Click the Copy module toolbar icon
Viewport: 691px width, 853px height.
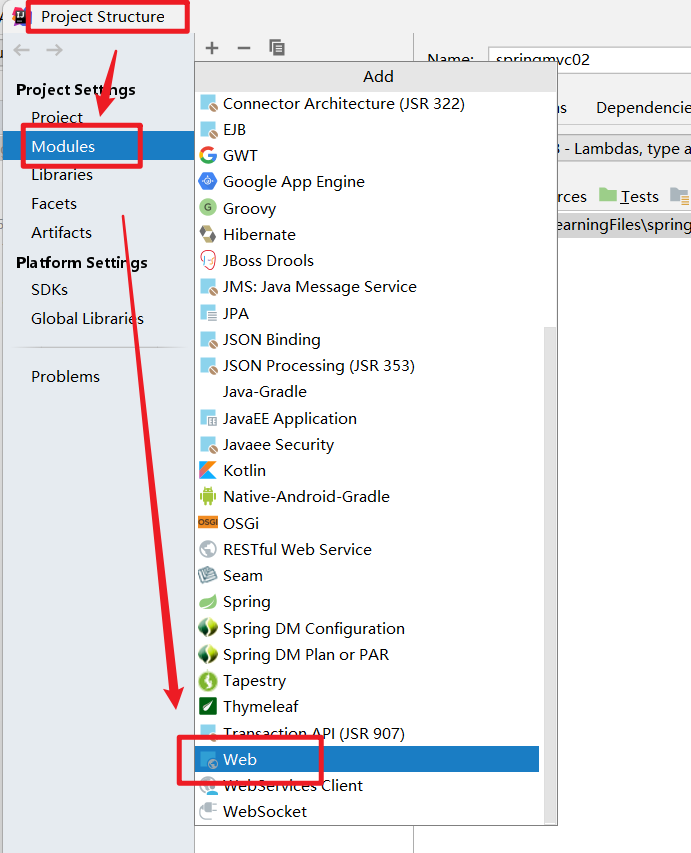tap(276, 48)
